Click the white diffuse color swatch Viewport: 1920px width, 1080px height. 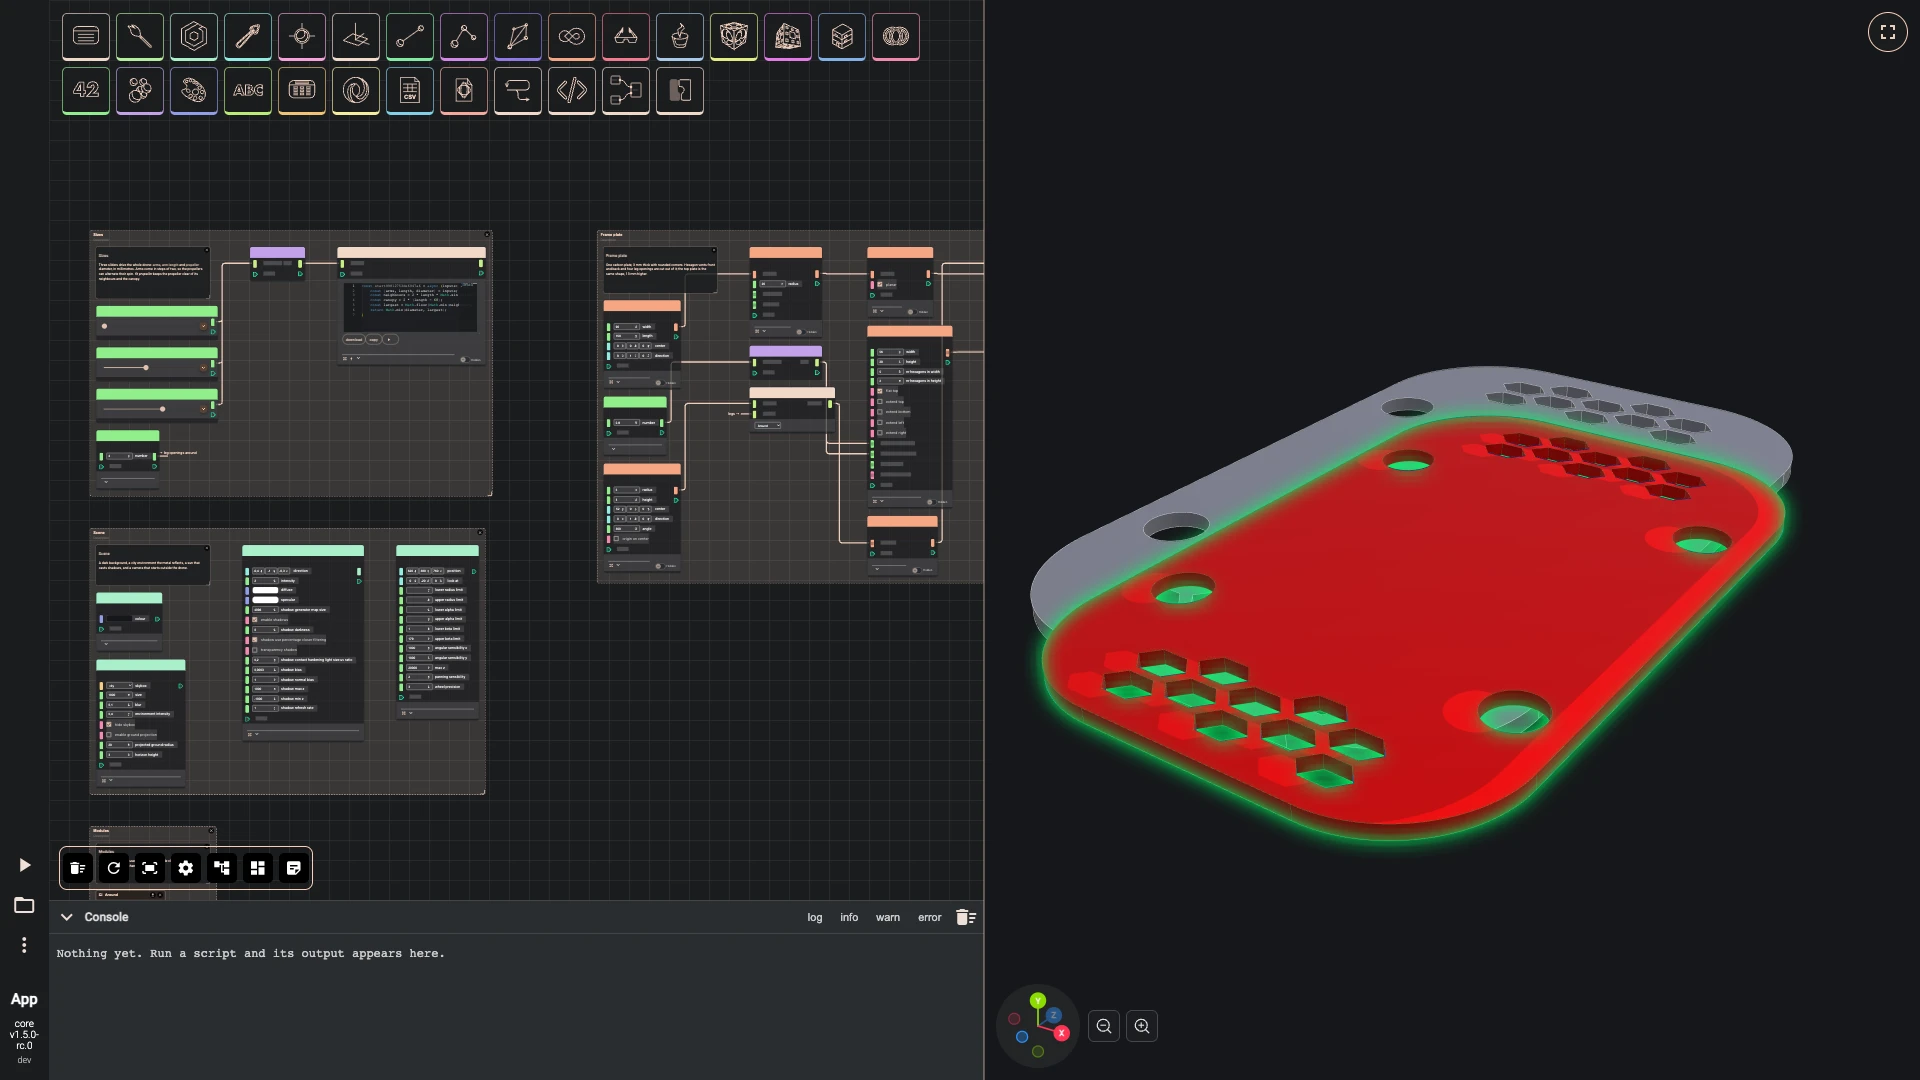click(265, 590)
